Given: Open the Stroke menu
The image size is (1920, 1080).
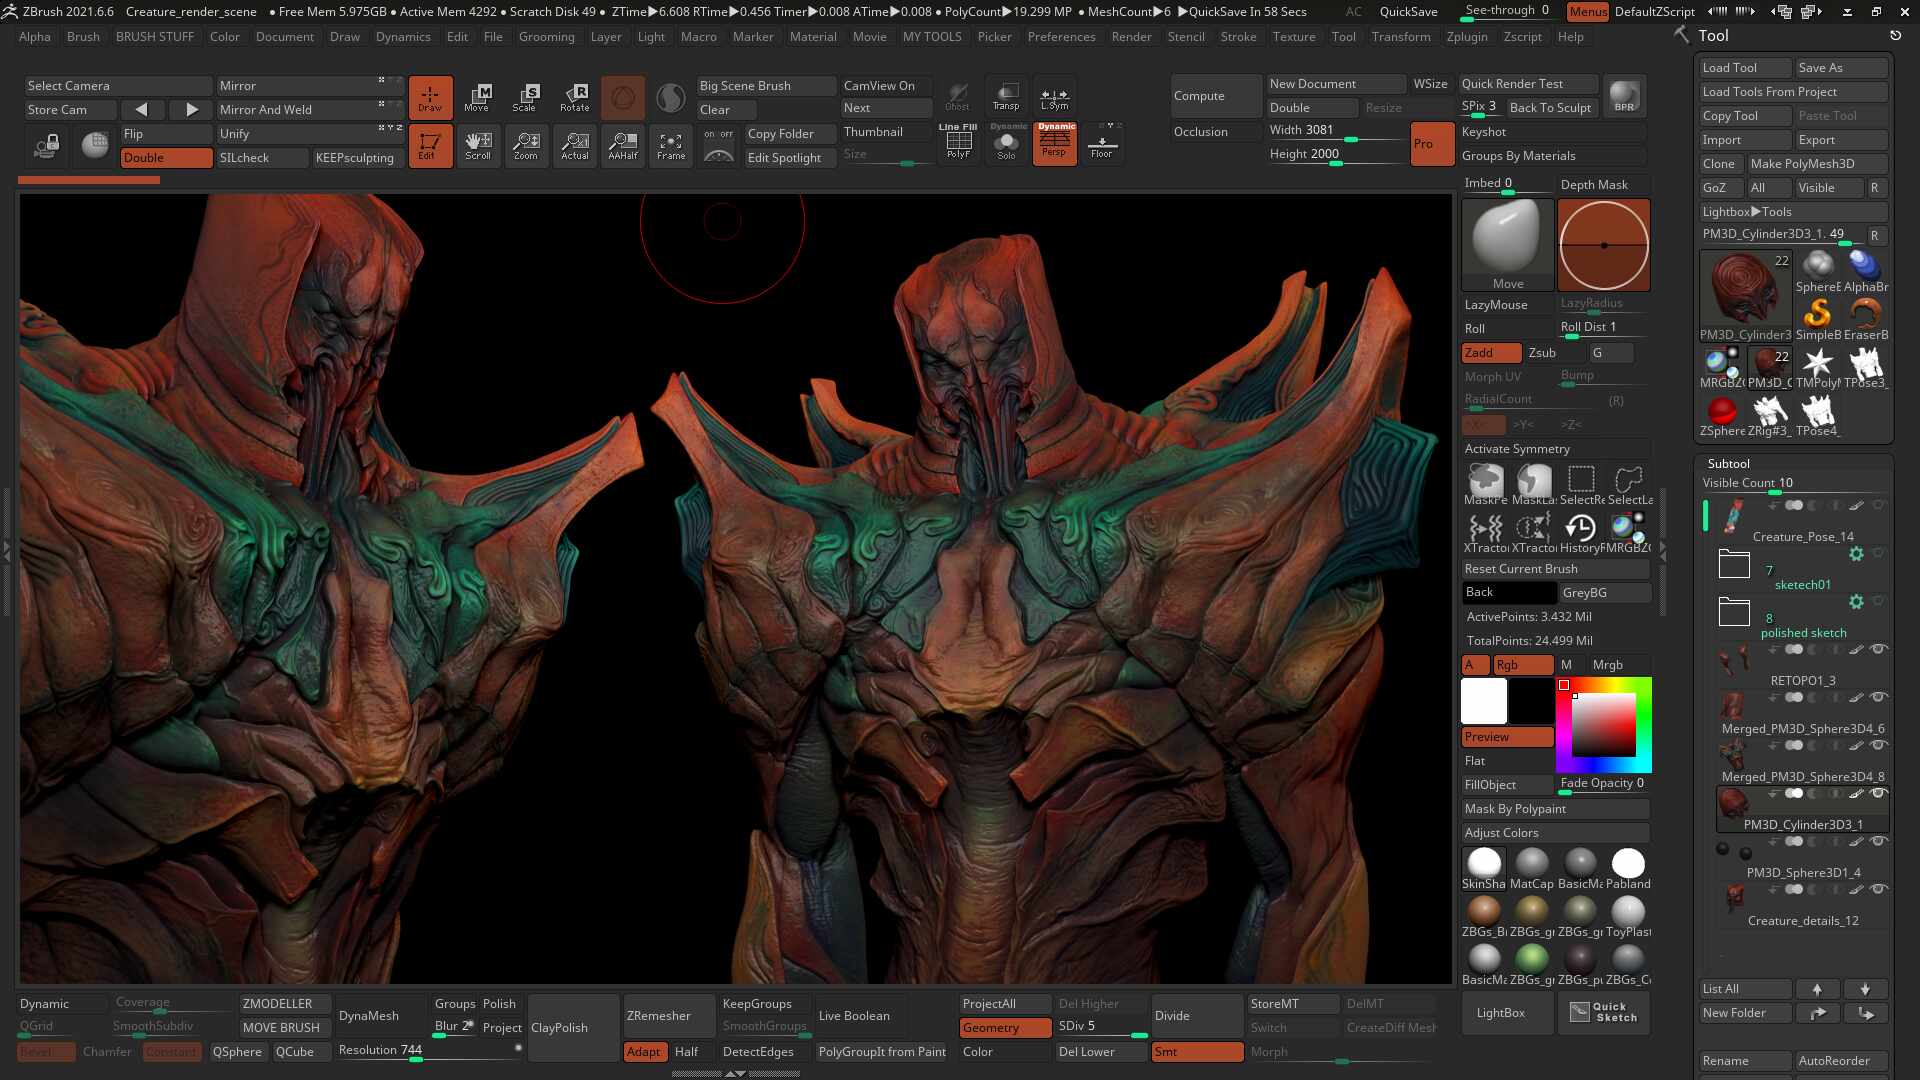Looking at the screenshot, I should [1238, 37].
